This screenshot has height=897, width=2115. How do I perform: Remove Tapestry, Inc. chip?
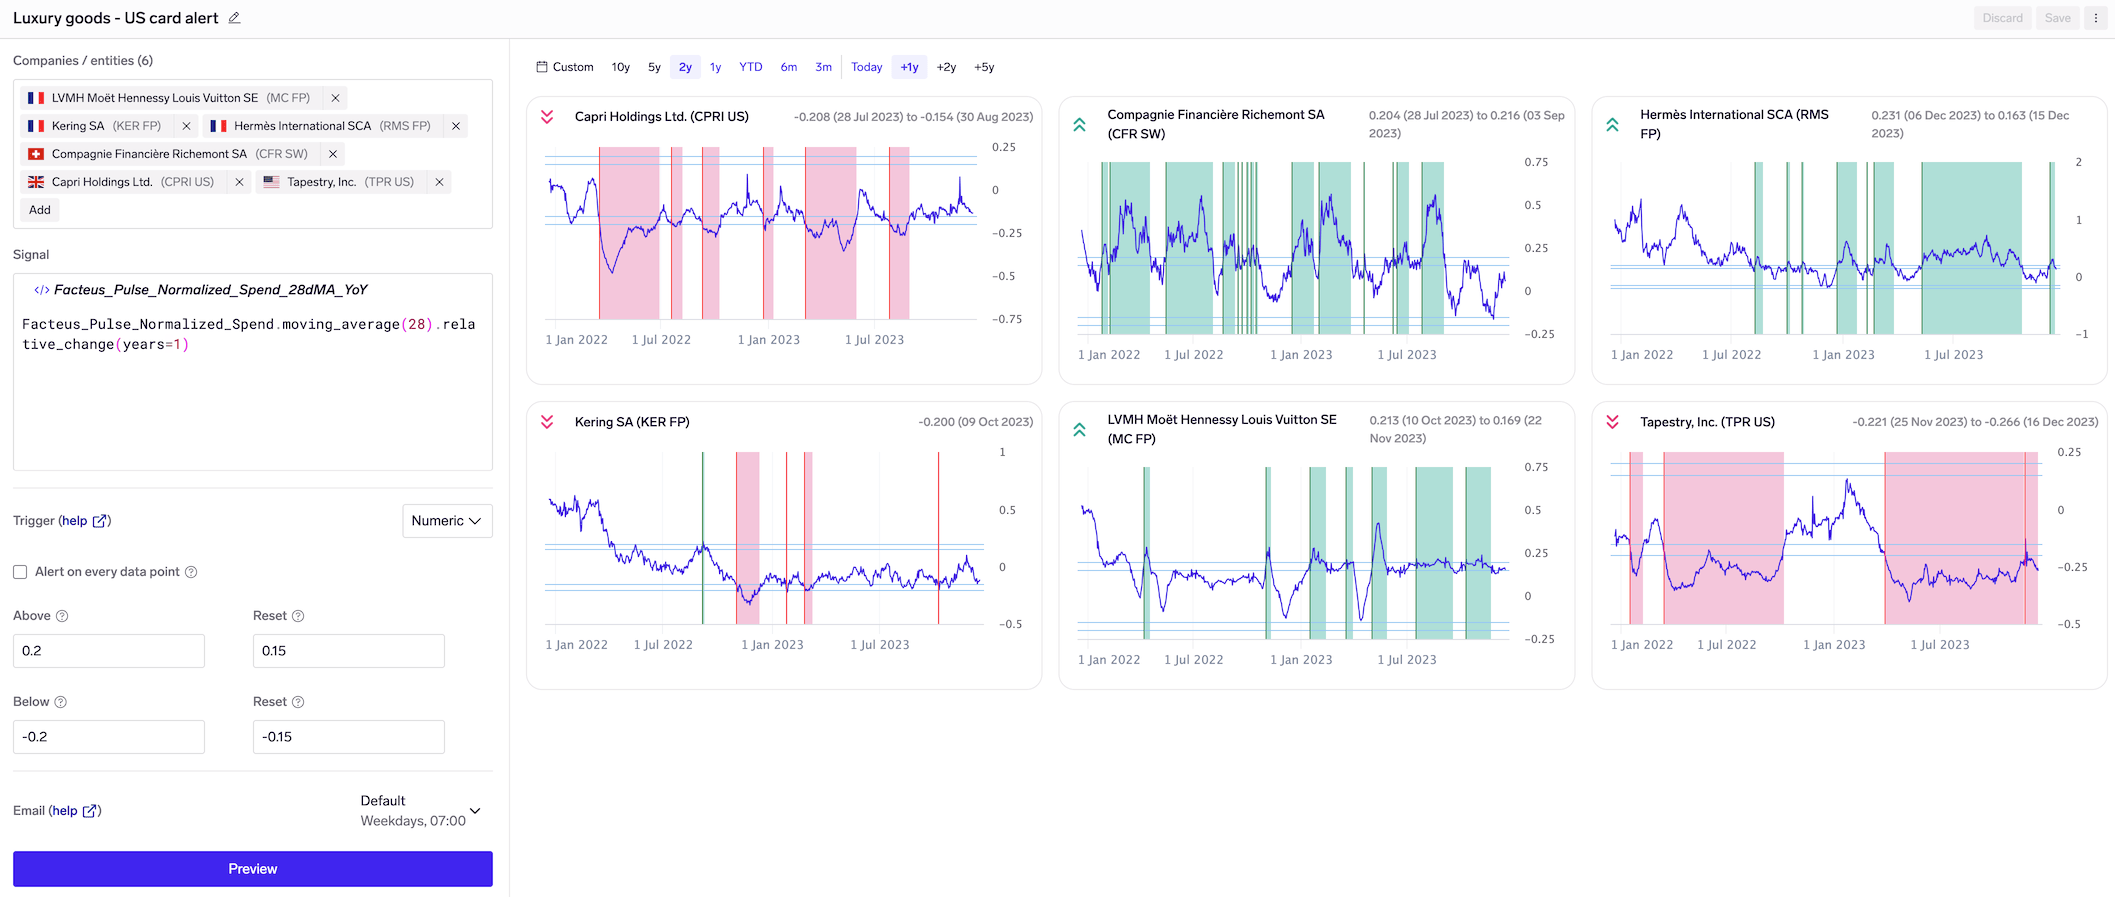439,182
